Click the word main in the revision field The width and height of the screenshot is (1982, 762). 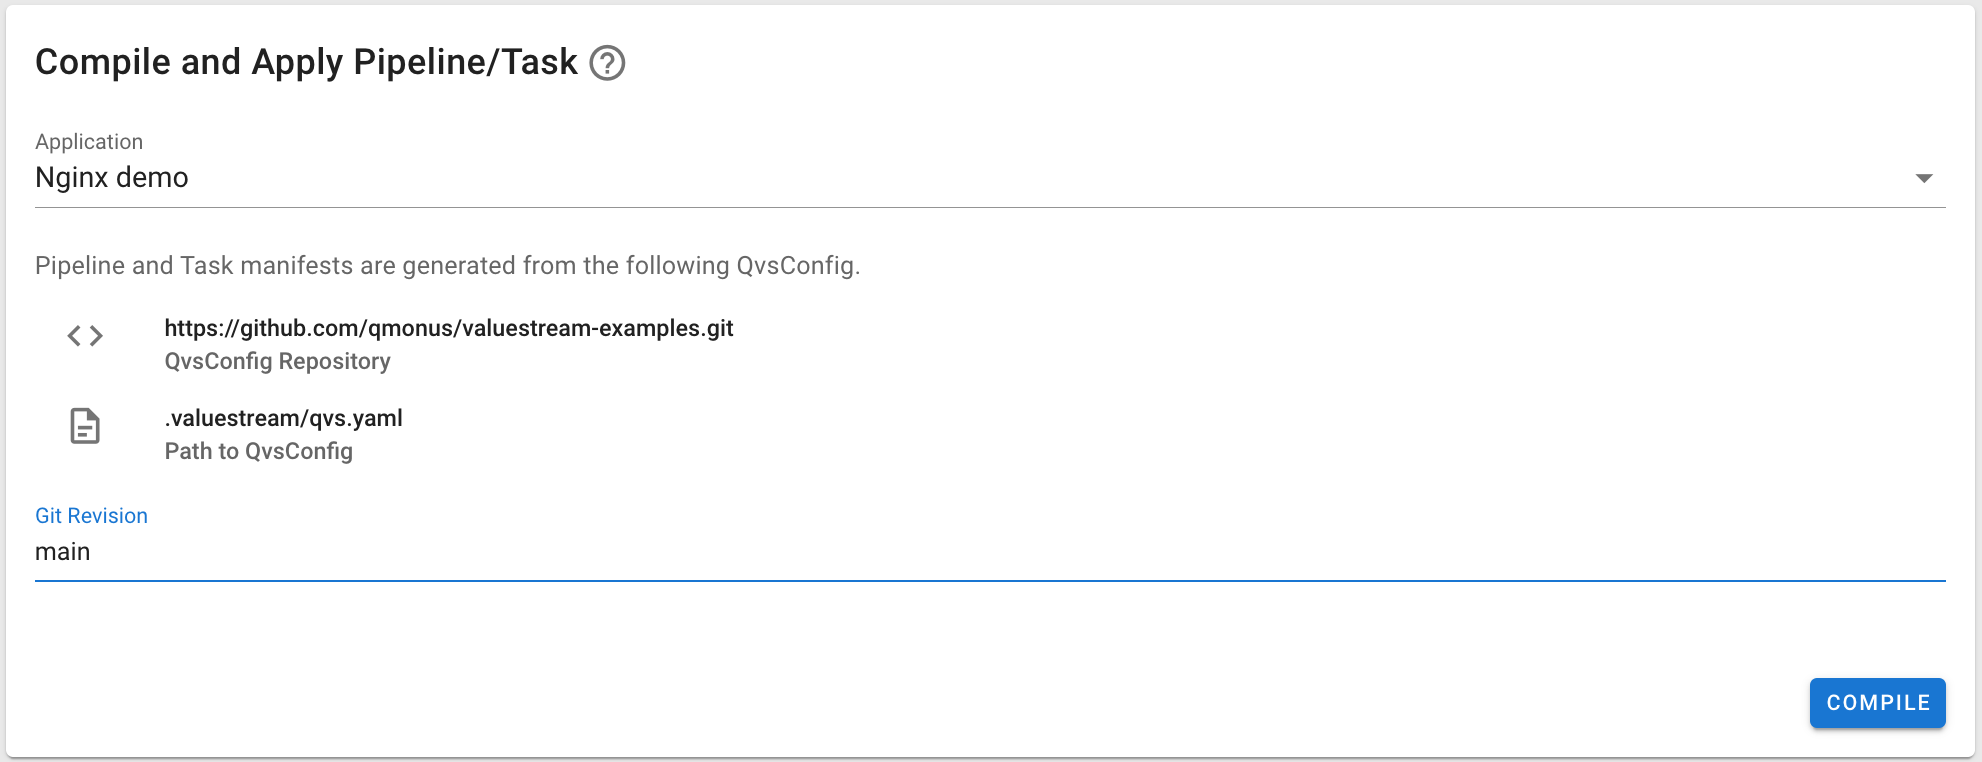[x=62, y=552]
